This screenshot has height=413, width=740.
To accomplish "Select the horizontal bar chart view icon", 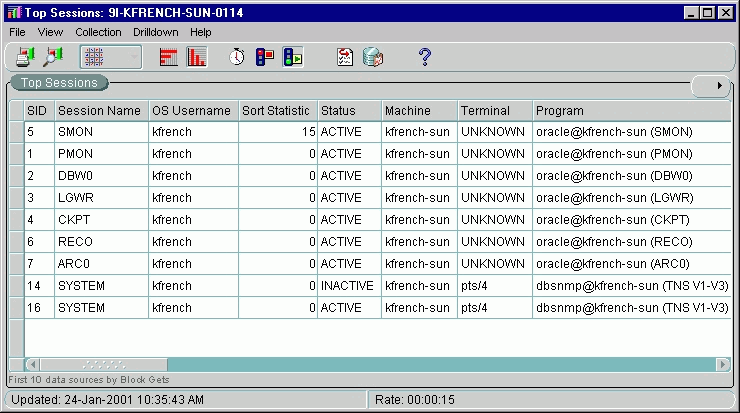I will [x=169, y=57].
